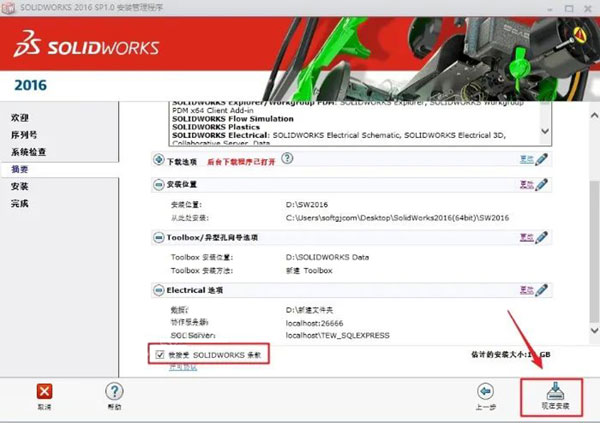Select the Serial Number step in the sidebar
This screenshot has width=600, height=423.
(24, 135)
